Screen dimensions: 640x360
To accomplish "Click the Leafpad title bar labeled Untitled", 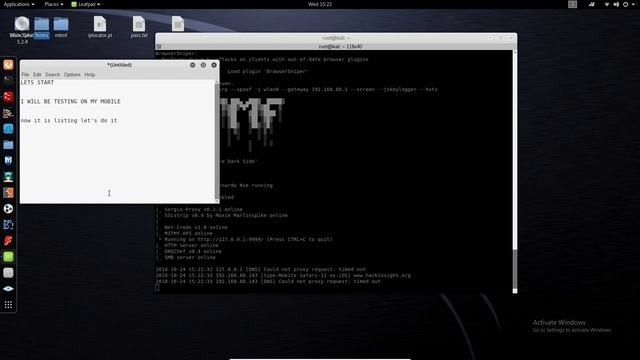I will point(119,65).
